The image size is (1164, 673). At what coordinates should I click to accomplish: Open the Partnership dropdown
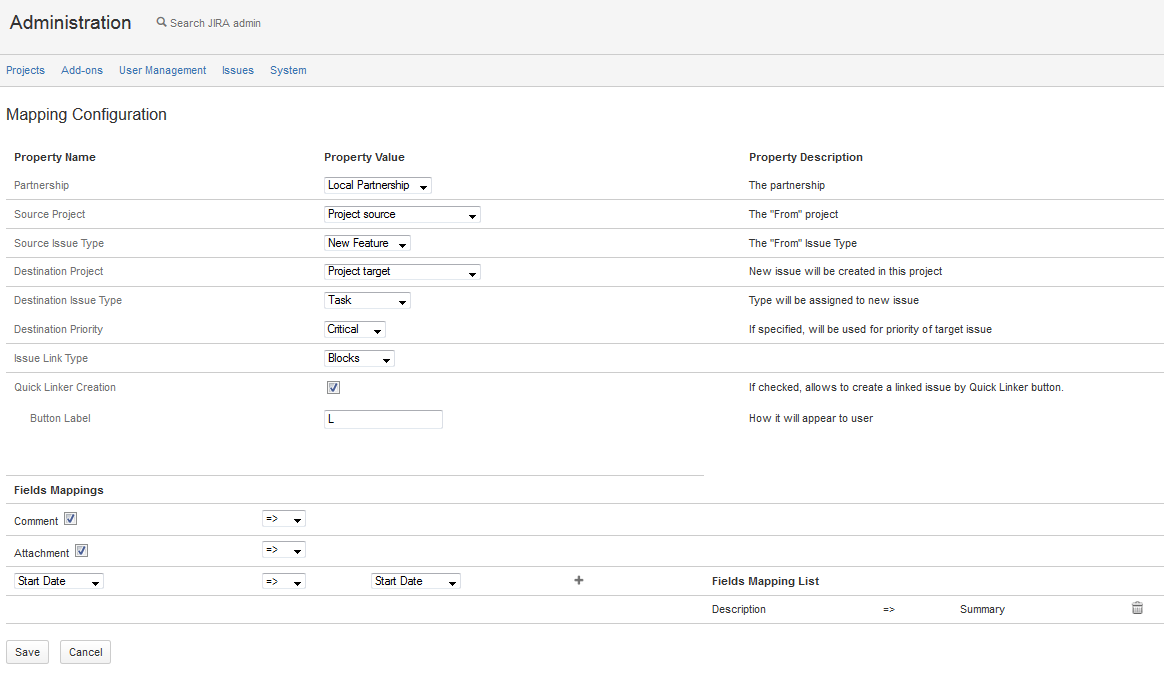tap(377, 186)
